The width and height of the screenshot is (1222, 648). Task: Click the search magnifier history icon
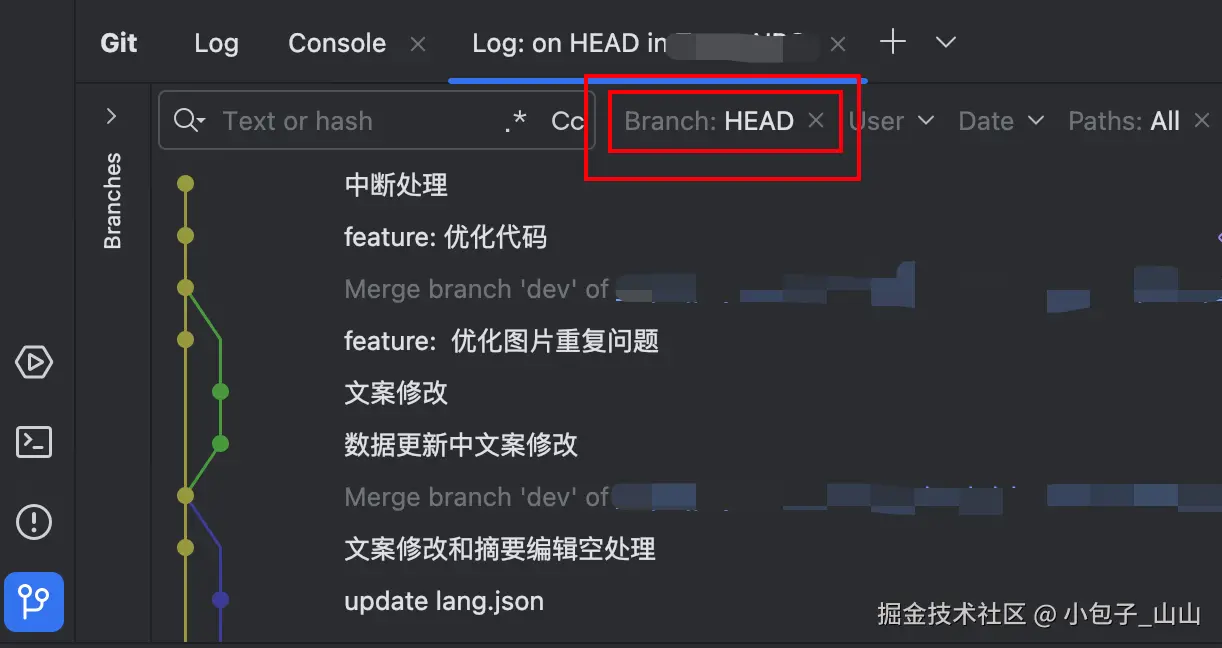(x=189, y=121)
